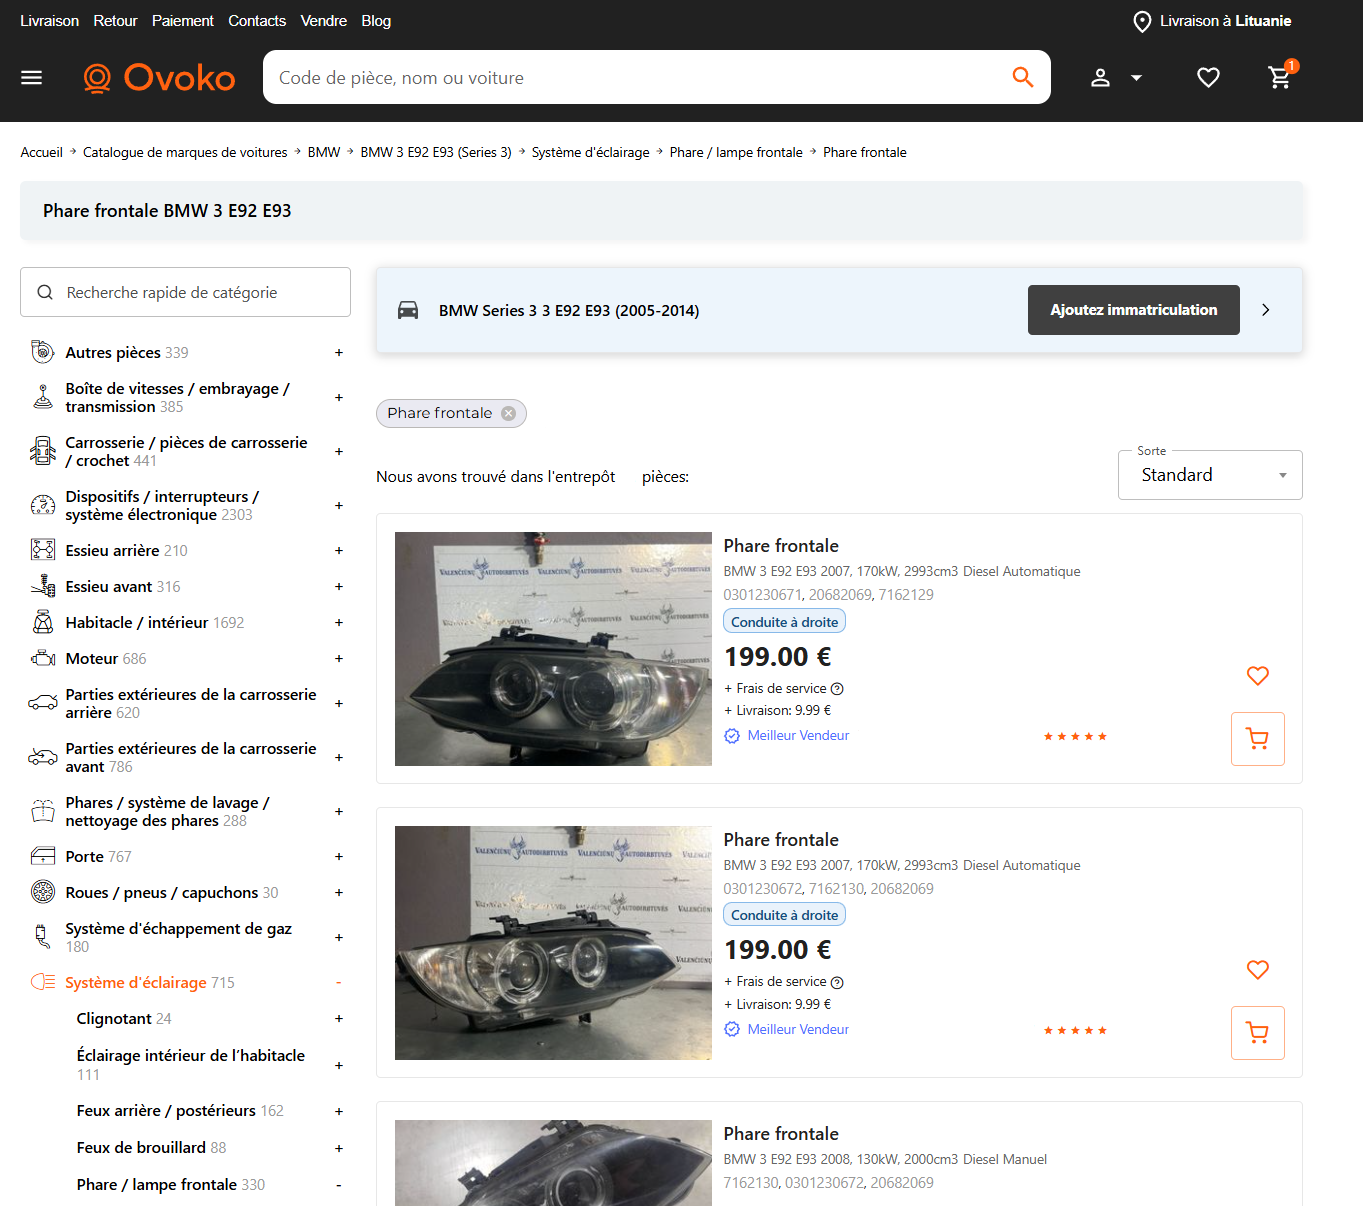Screen dimensions: 1363x1206
Task: Click the Ovoko logo
Action: click(159, 78)
